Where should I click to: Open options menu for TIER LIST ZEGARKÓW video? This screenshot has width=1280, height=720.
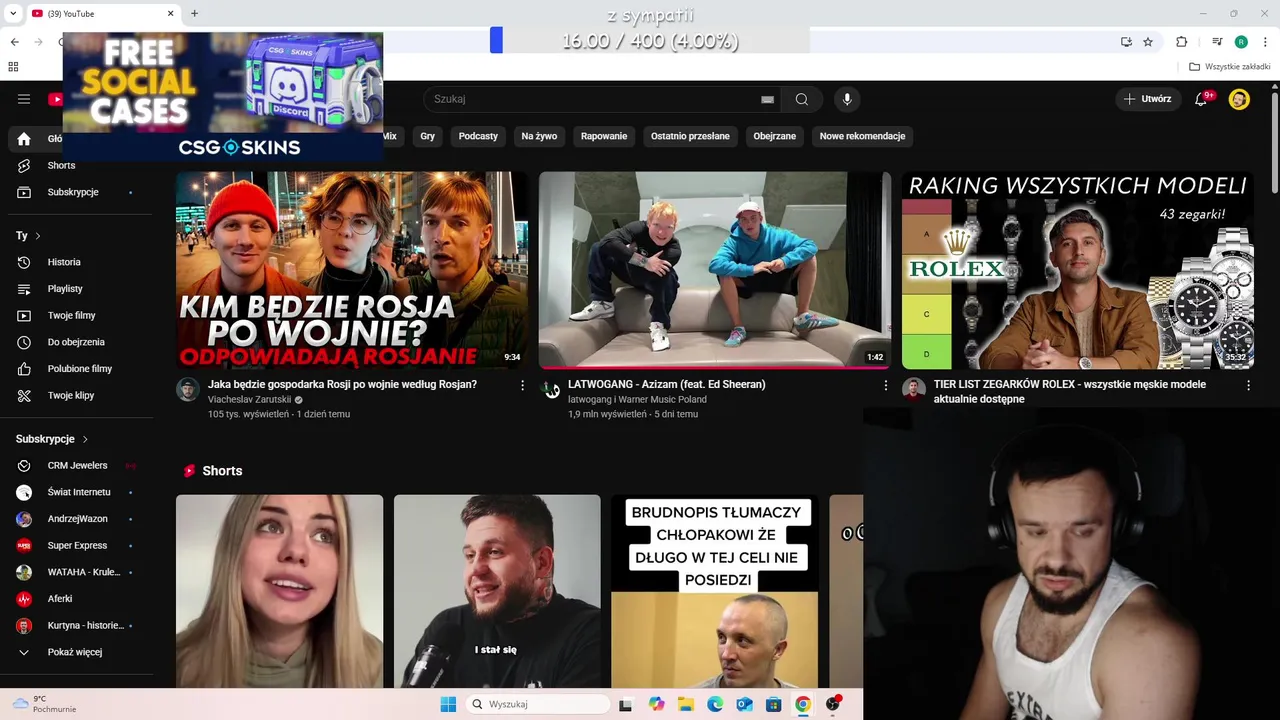pos(1248,385)
